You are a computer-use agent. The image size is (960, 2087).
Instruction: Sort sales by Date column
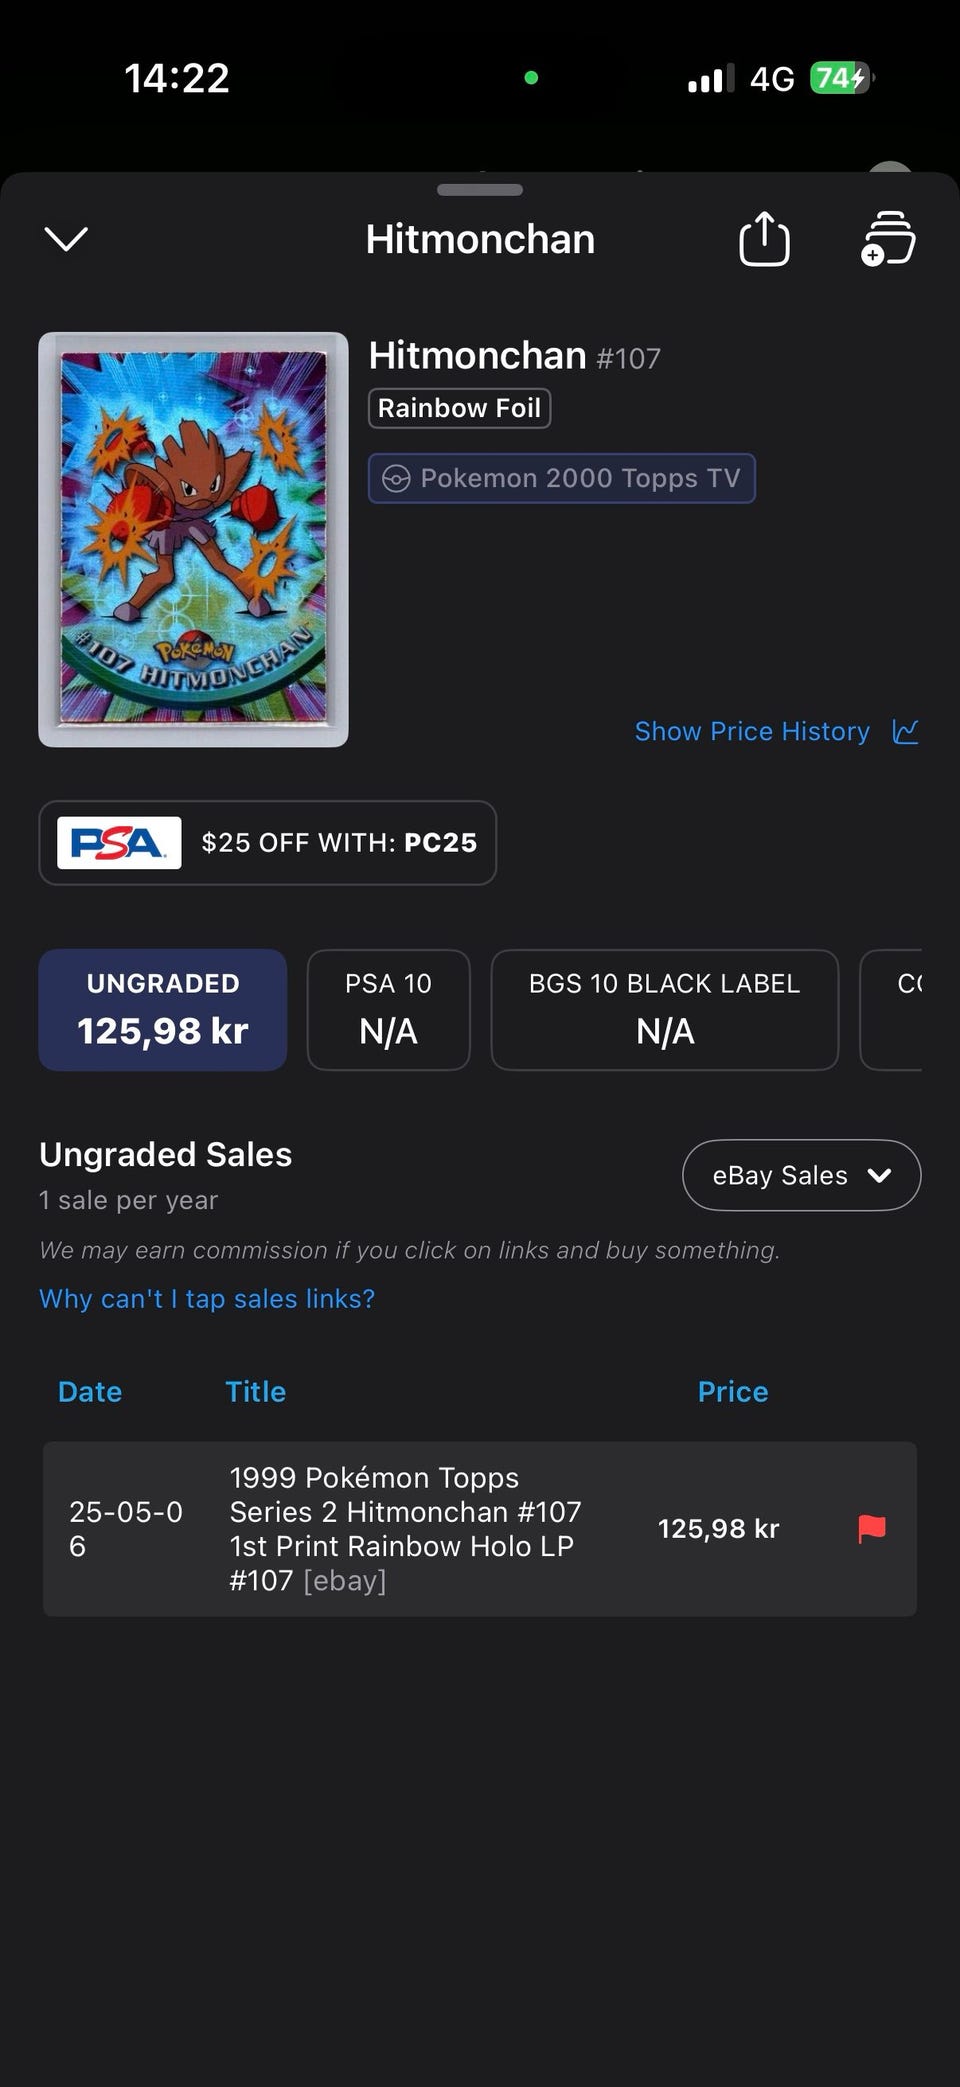point(90,1392)
